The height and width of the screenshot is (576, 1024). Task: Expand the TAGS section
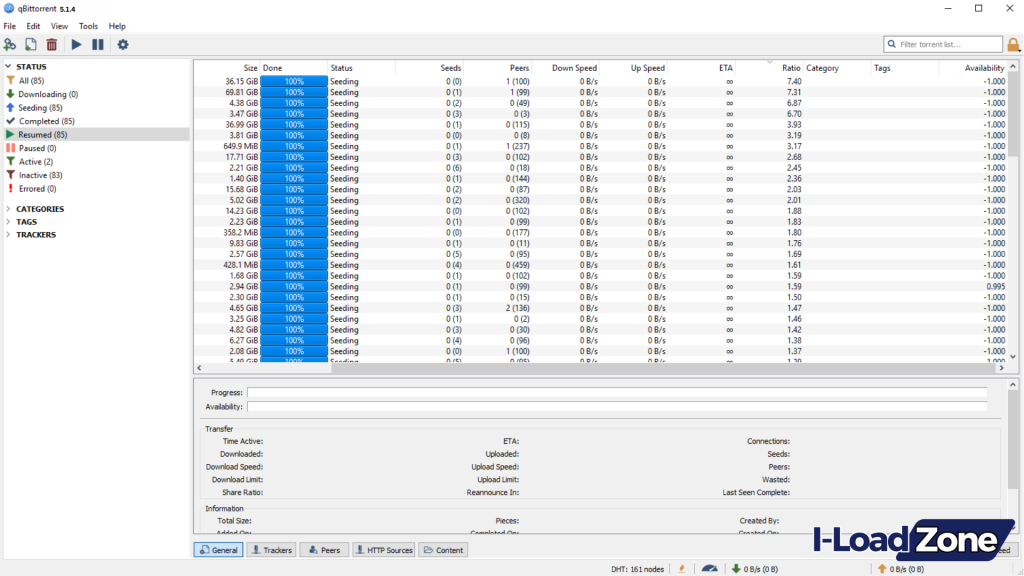coord(8,222)
